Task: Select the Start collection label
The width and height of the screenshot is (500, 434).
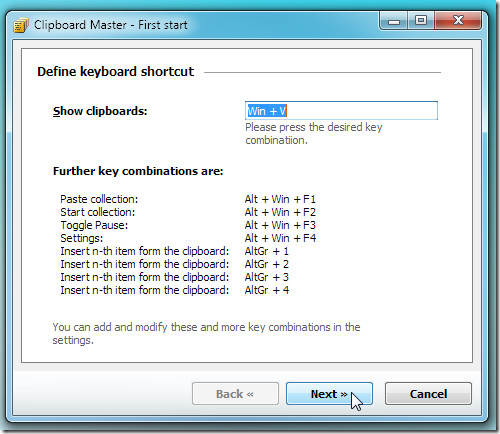Action: coord(98,212)
